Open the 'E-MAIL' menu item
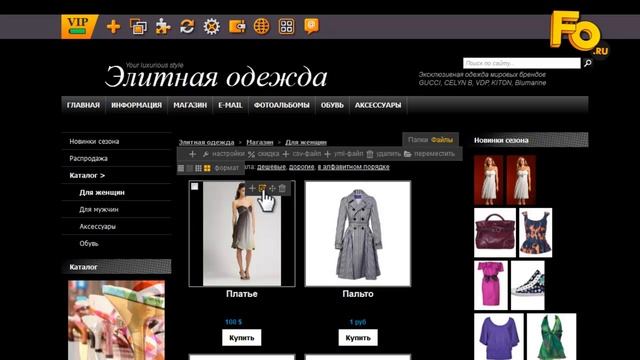640x360 pixels. point(230,105)
